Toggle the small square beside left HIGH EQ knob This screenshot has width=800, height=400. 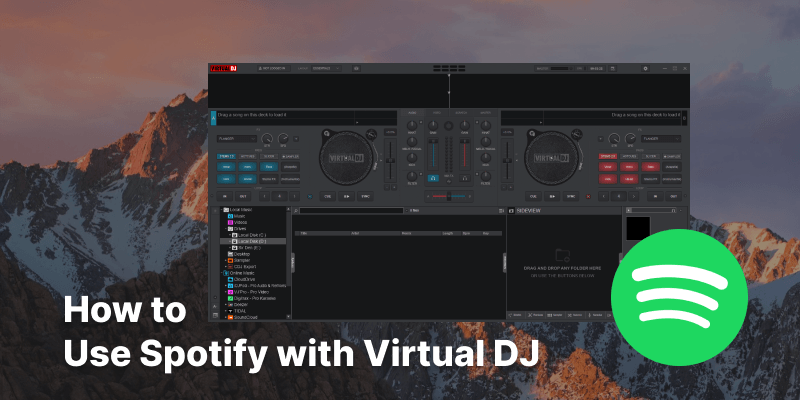[x=421, y=123]
